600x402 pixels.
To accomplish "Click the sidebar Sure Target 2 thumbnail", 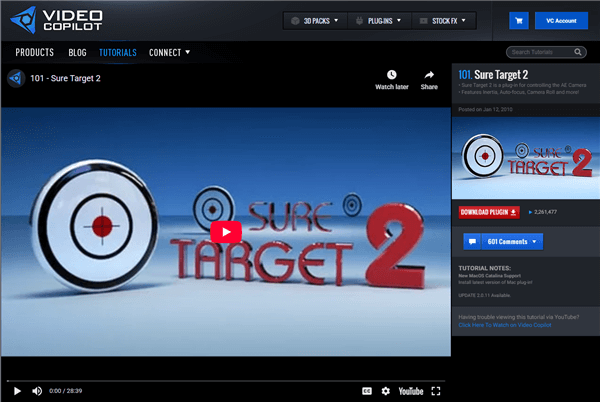I will coord(526,158).
